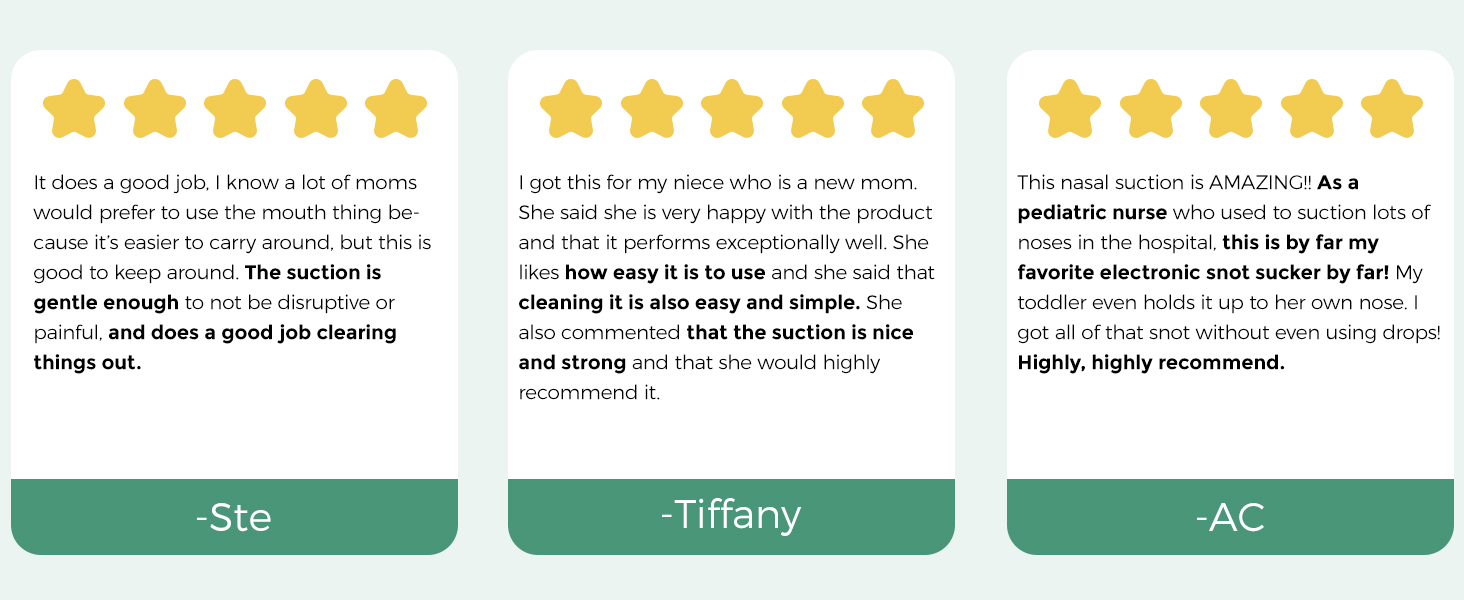1464x600 pixels.
Task: Select the fourth star in AC's review
Action: click(1312, 108)
